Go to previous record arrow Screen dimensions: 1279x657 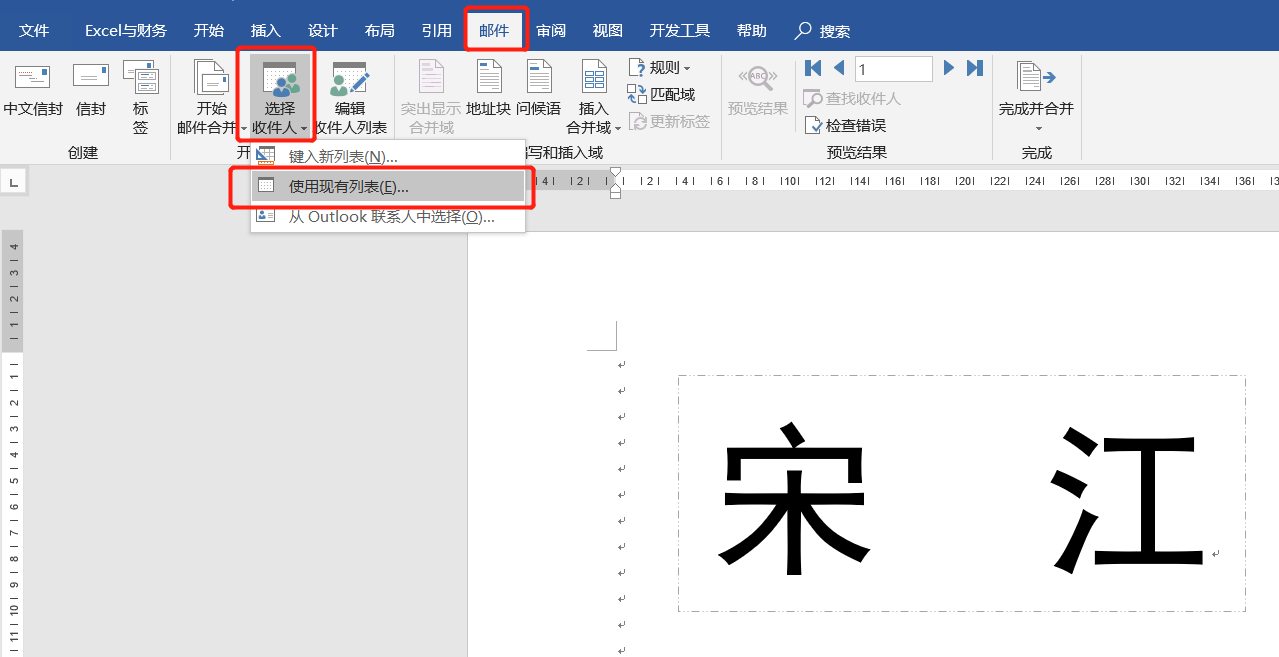coord(839,68)
